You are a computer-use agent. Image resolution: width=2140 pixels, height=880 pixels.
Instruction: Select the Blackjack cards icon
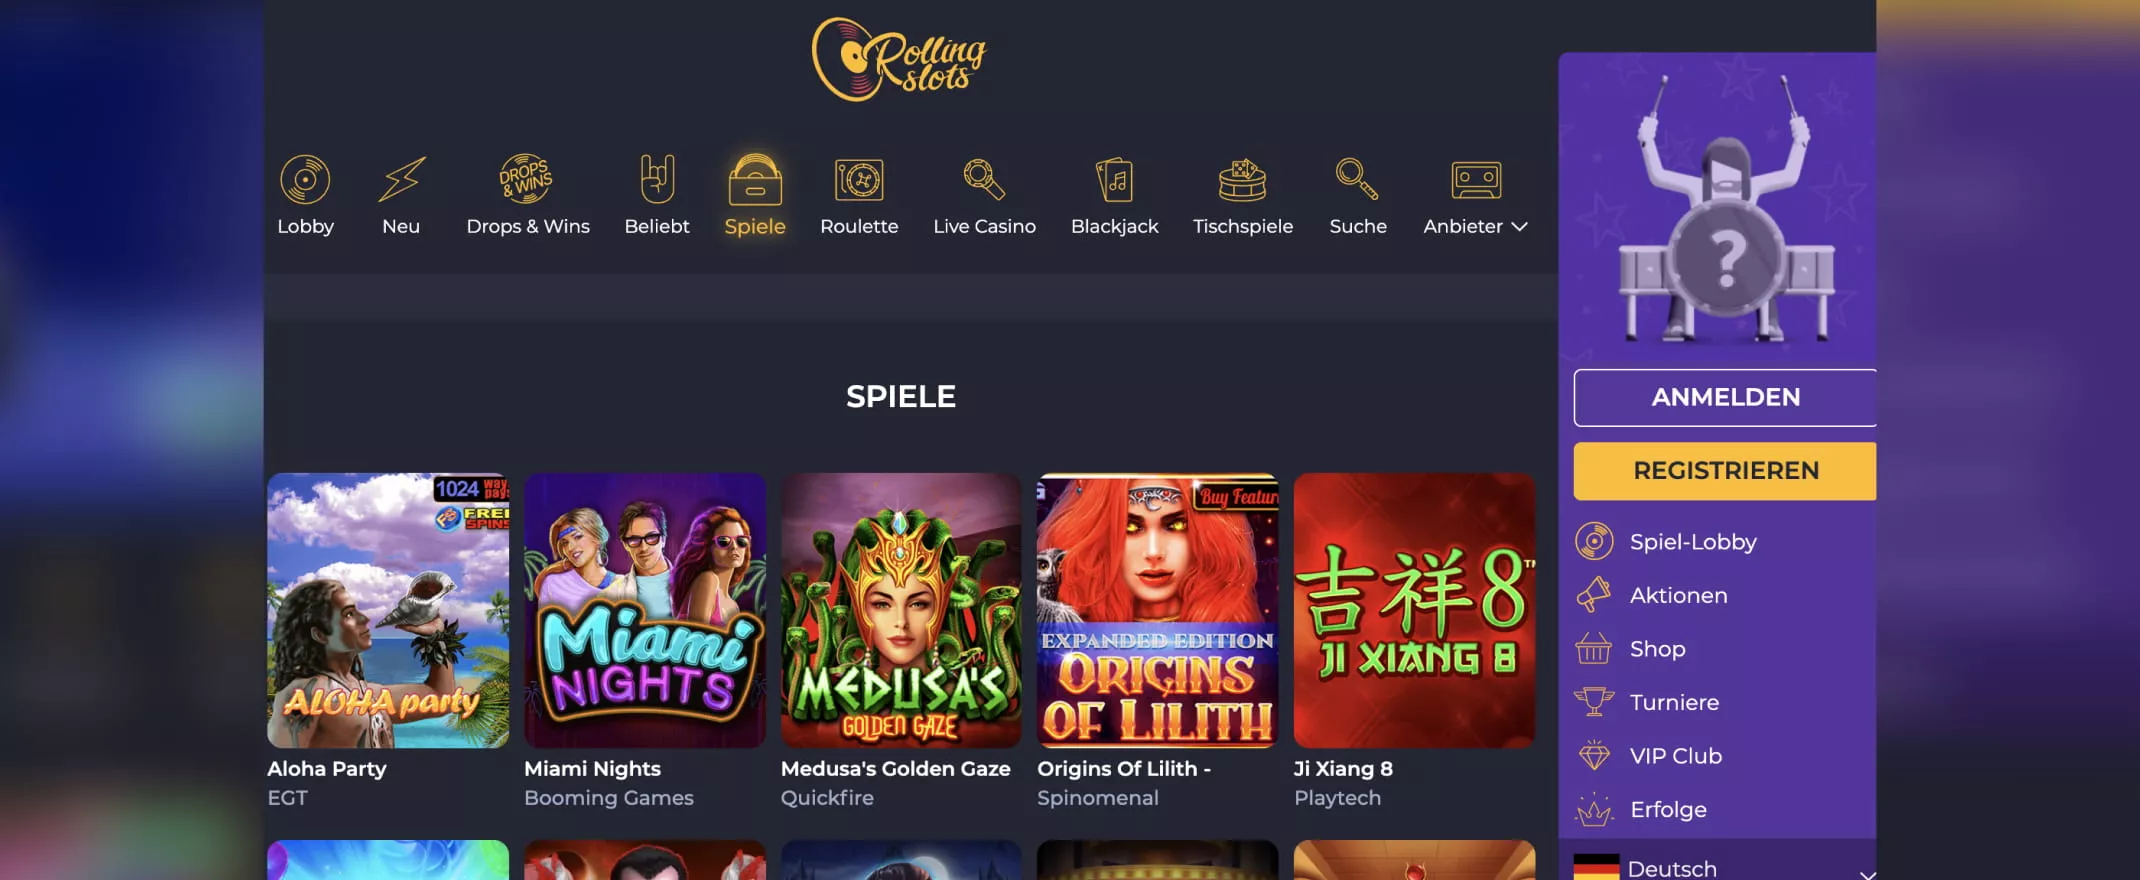click(x=1114, y=181)
